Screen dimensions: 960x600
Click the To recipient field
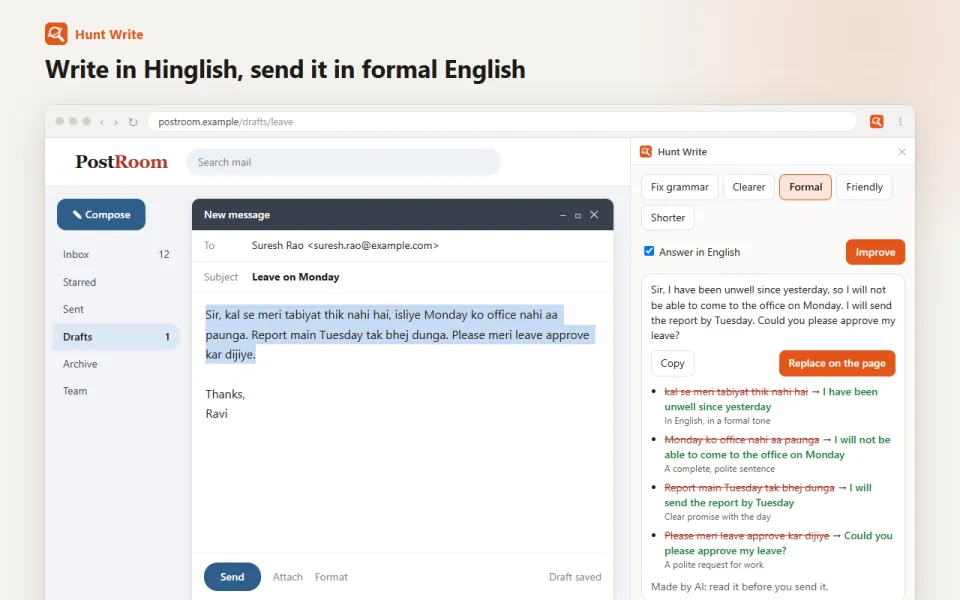(x=402, y=246)
